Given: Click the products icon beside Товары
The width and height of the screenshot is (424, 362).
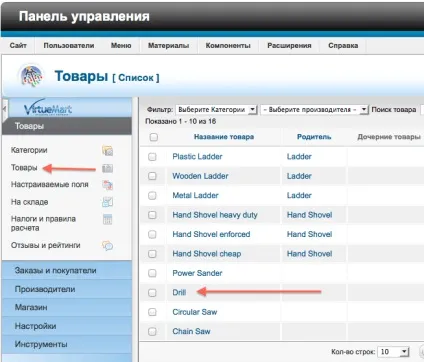Looking at the screenshot, I should click(x=107, y=168).
